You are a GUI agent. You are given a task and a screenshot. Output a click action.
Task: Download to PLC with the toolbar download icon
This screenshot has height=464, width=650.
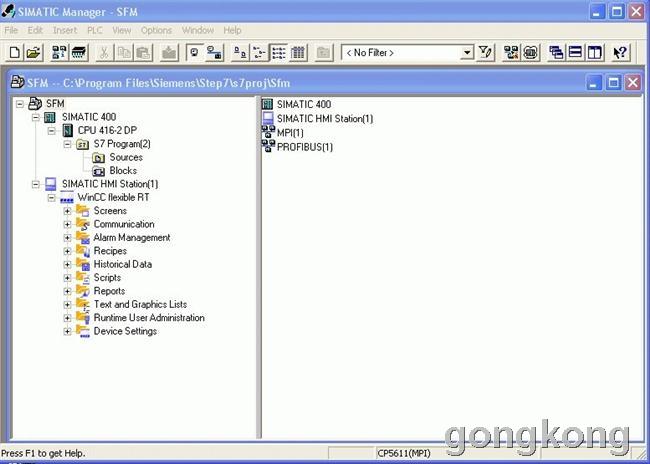[x=169, y=53]
